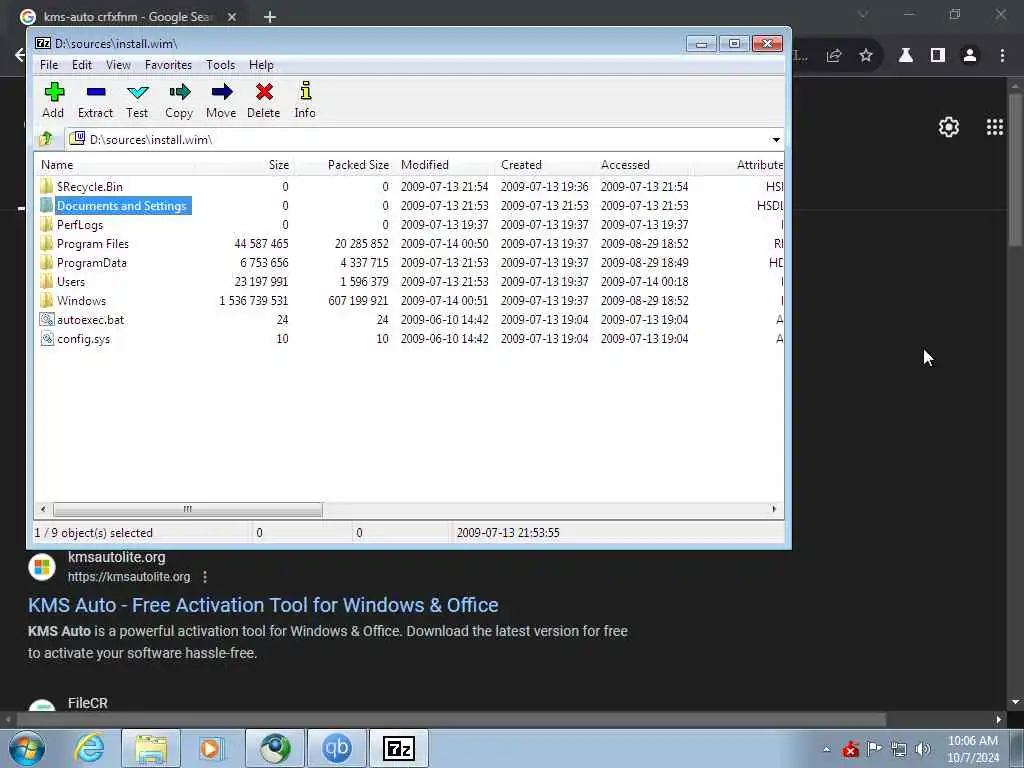Screen dimensions: 1024x768
Task: Sort by Accessed column header
Action: coord(645,165)
